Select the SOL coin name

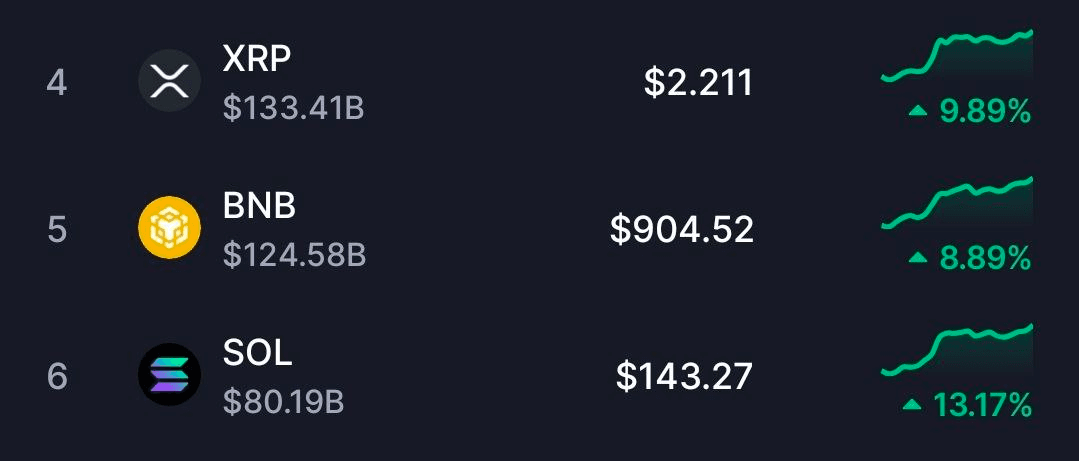point(257,352)
